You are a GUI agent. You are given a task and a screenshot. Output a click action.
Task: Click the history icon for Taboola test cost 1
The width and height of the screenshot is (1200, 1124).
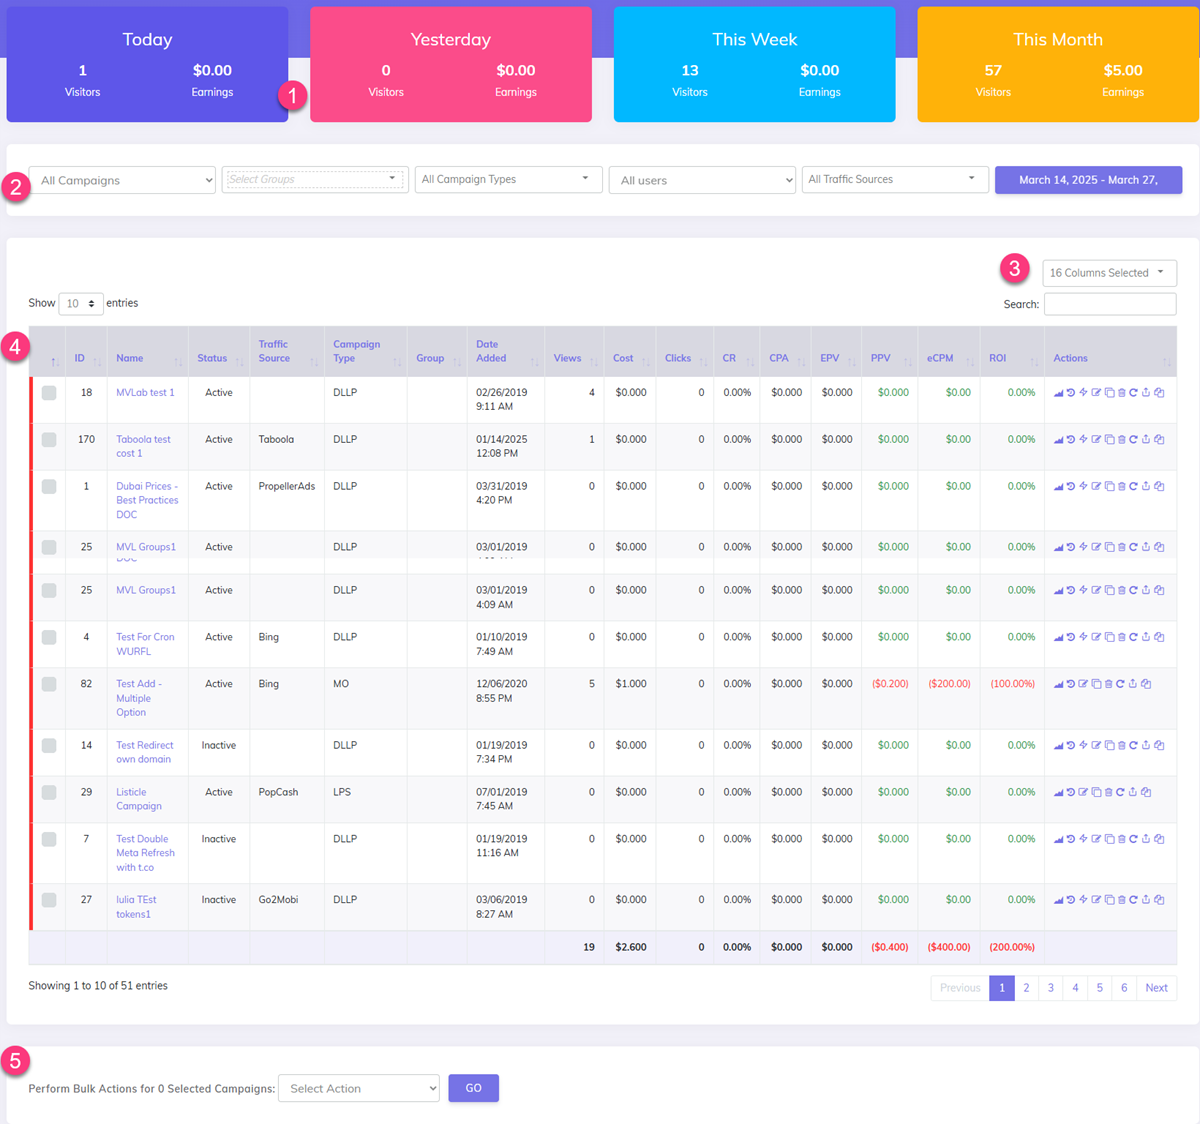click(1071, 438)
